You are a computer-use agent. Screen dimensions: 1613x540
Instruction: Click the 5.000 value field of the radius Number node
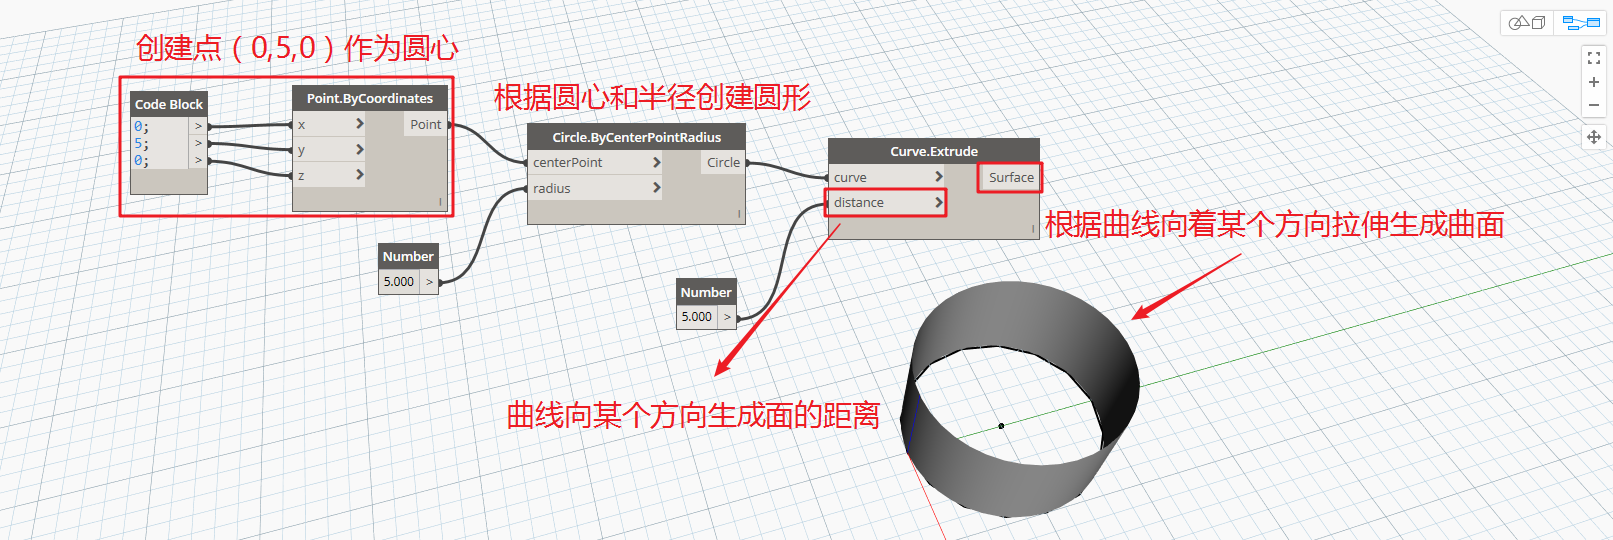pos(400,281)
